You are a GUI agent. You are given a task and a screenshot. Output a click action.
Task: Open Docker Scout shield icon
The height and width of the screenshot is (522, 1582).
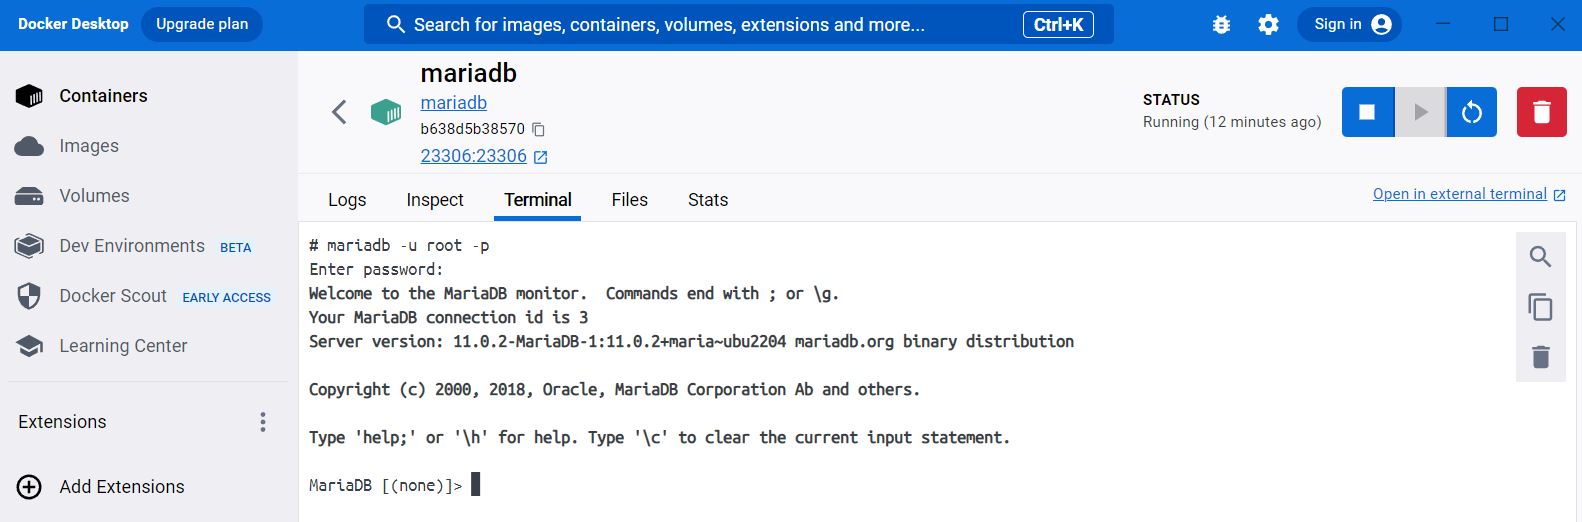pos(29,296)
